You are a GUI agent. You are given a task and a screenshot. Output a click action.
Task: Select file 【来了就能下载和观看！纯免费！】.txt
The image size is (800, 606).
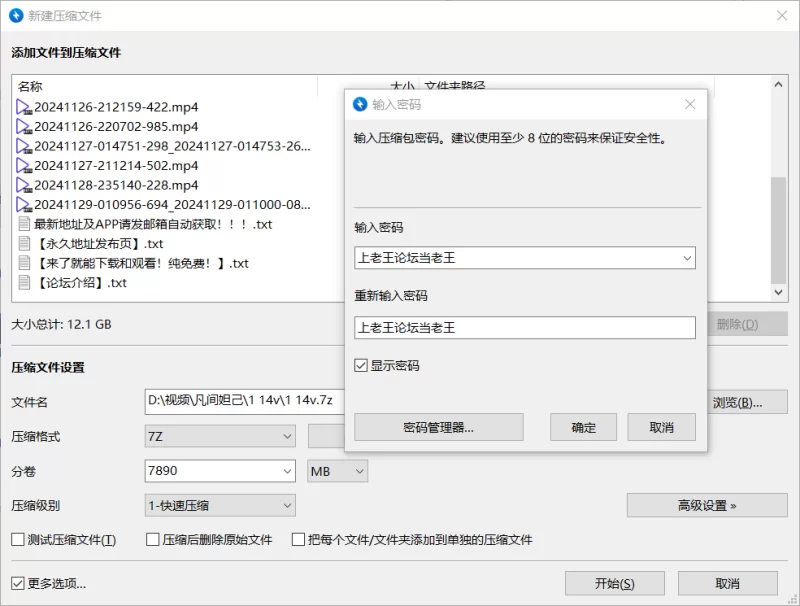pos(141,263)
